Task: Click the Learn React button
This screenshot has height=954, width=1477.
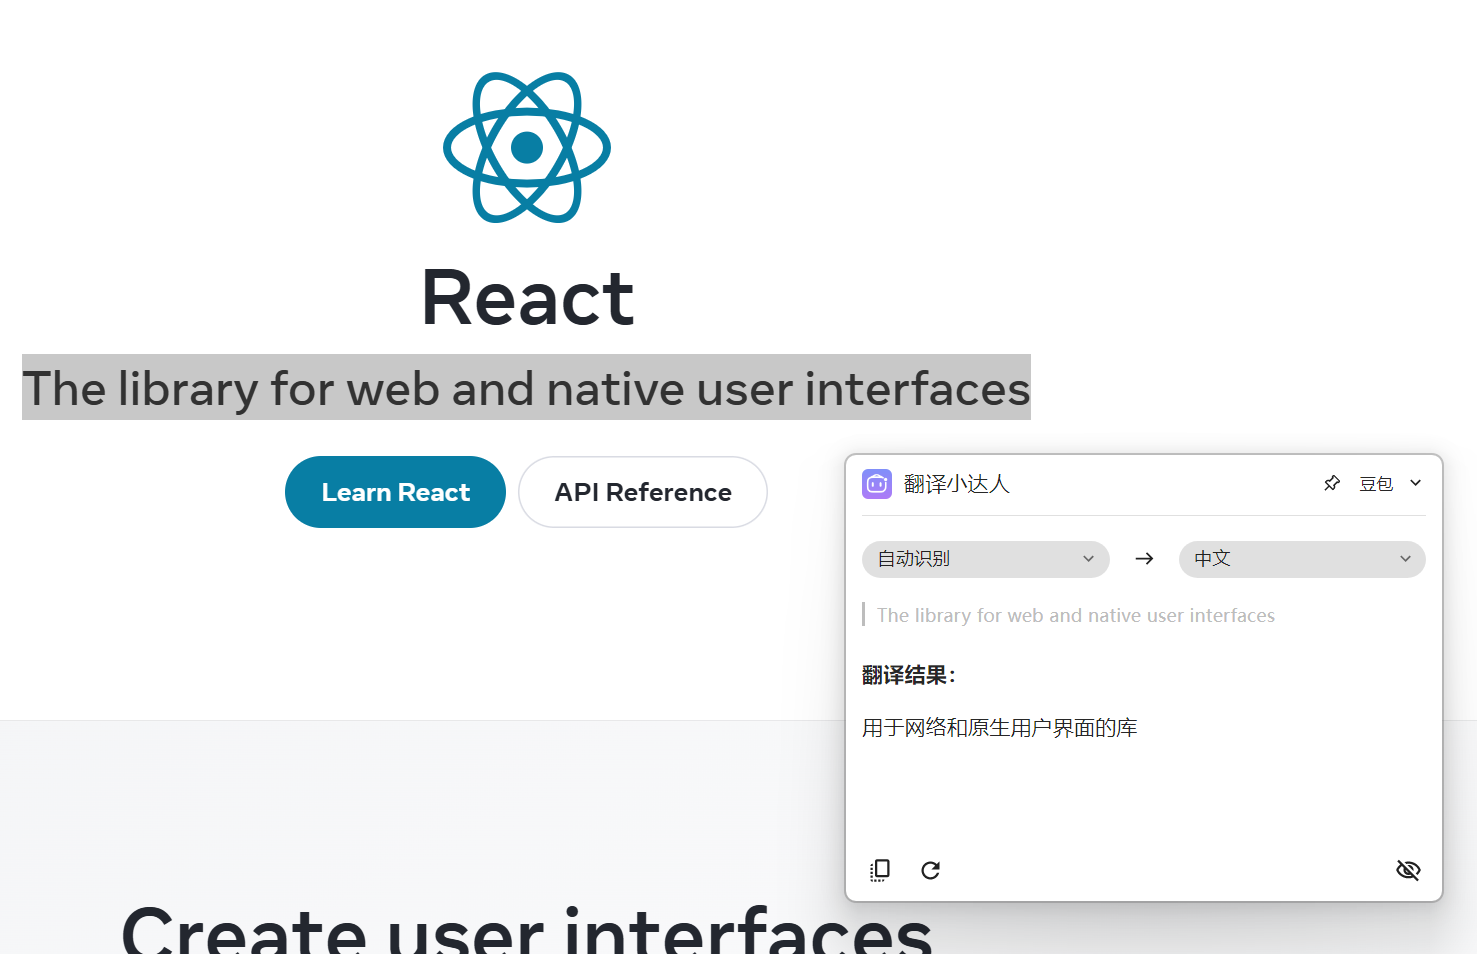Action: (x=395, y=492)
